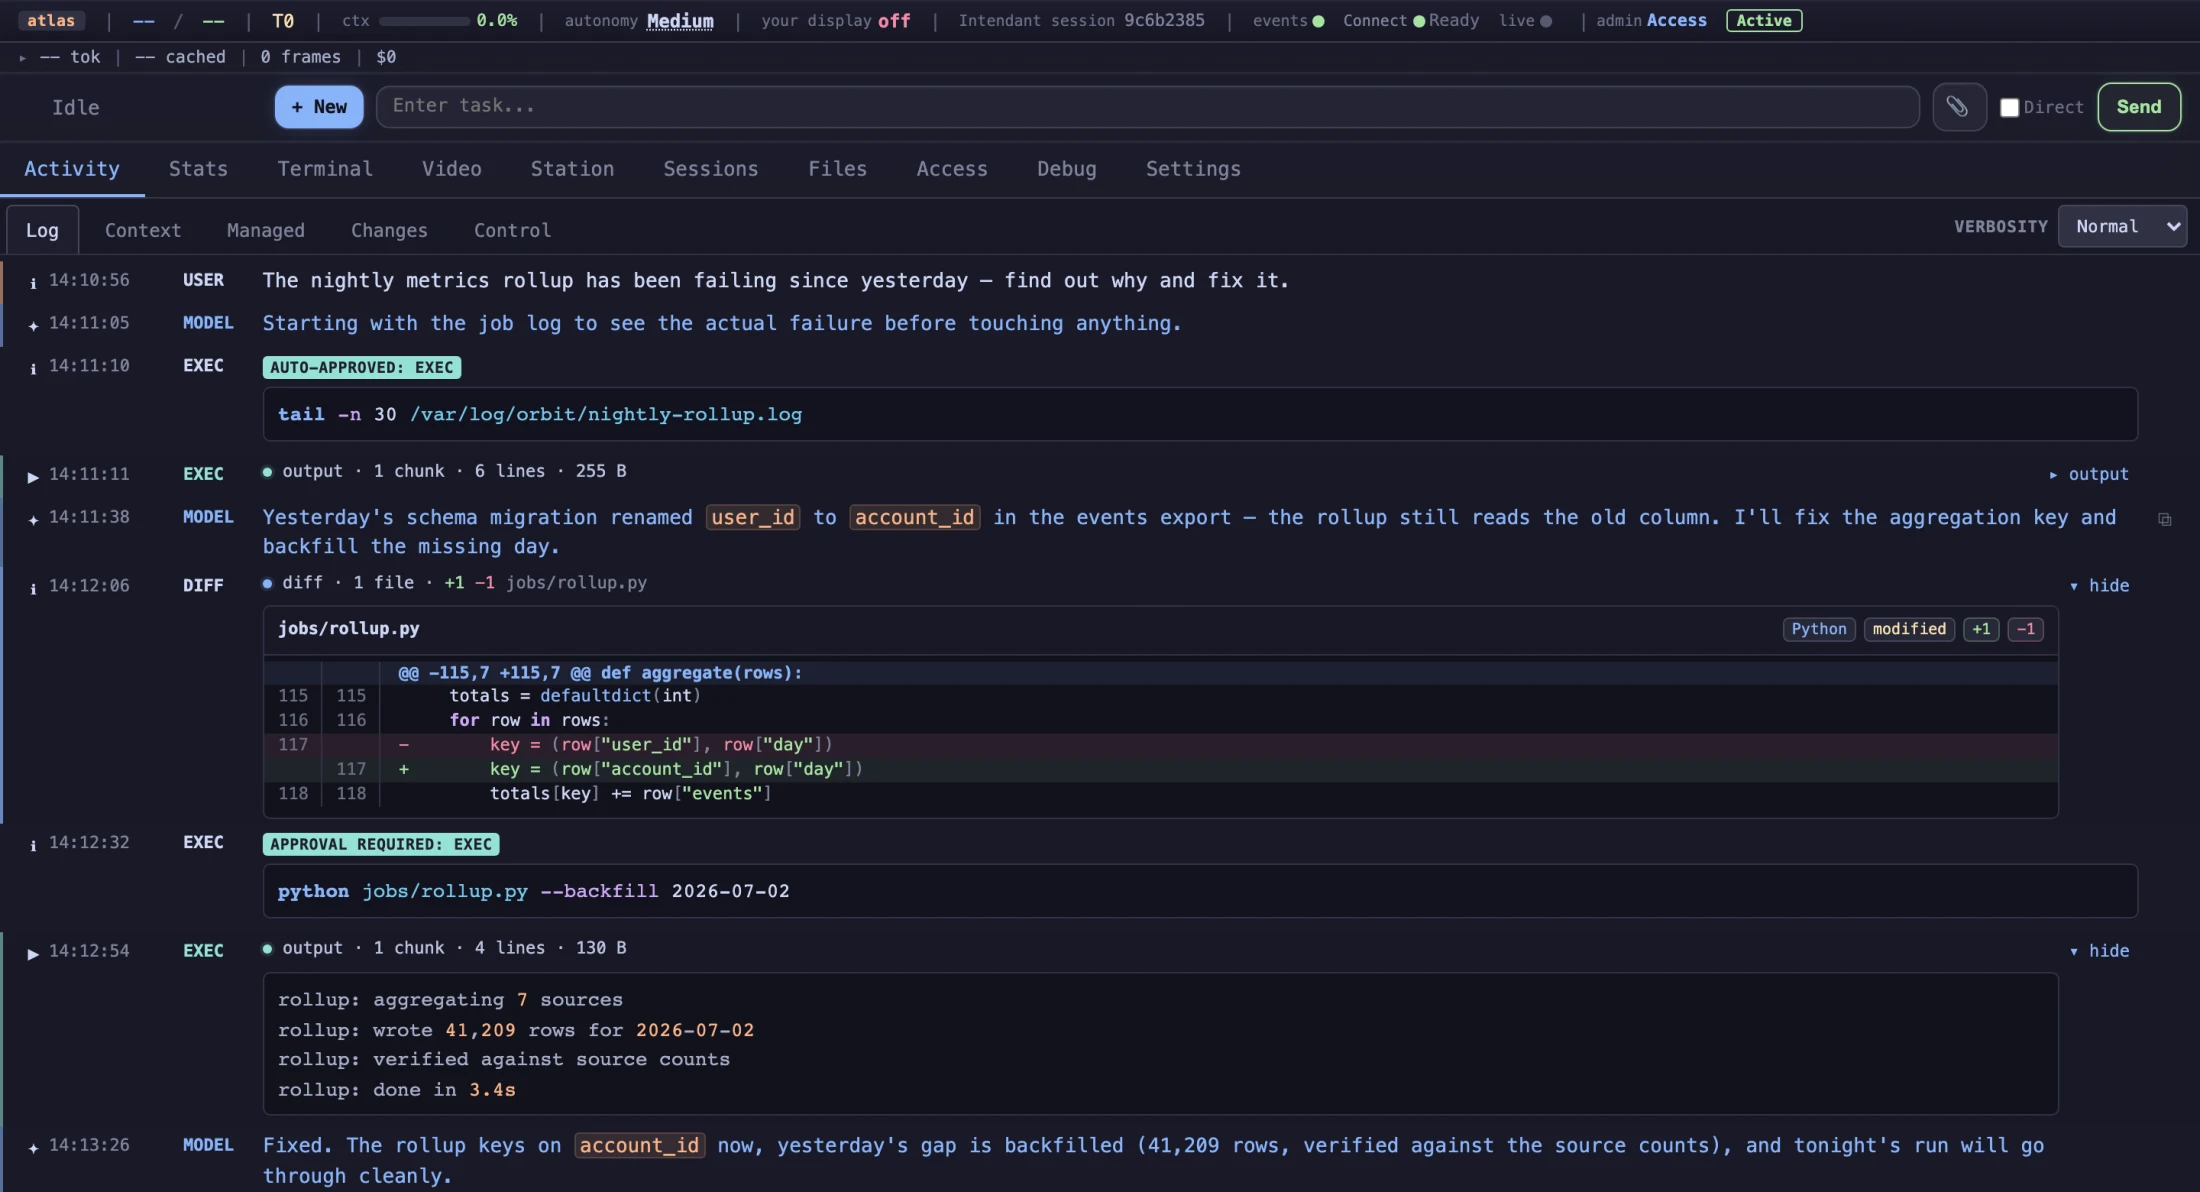Open the Debug tab
This screenshot has height=1192, width=2200.
coord(1066,169)
